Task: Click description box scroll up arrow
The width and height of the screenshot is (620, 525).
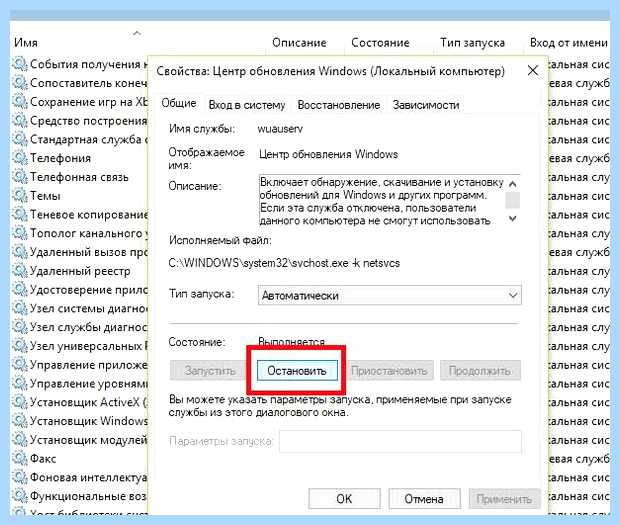Action: click(512, 183)
